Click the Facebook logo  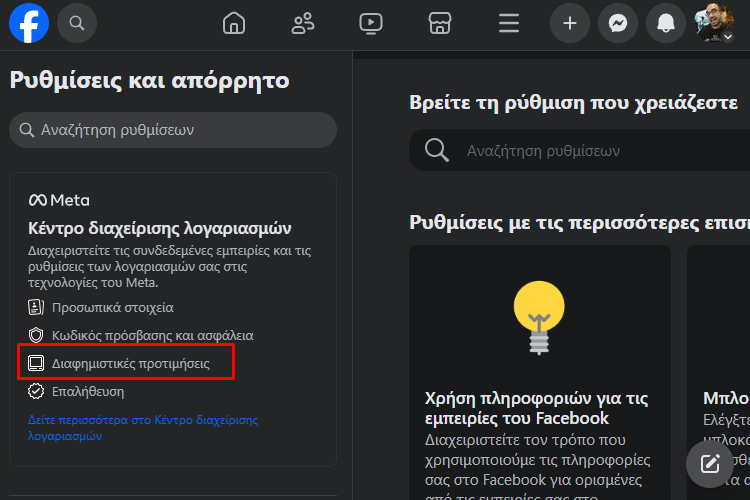tap(29, 23)
